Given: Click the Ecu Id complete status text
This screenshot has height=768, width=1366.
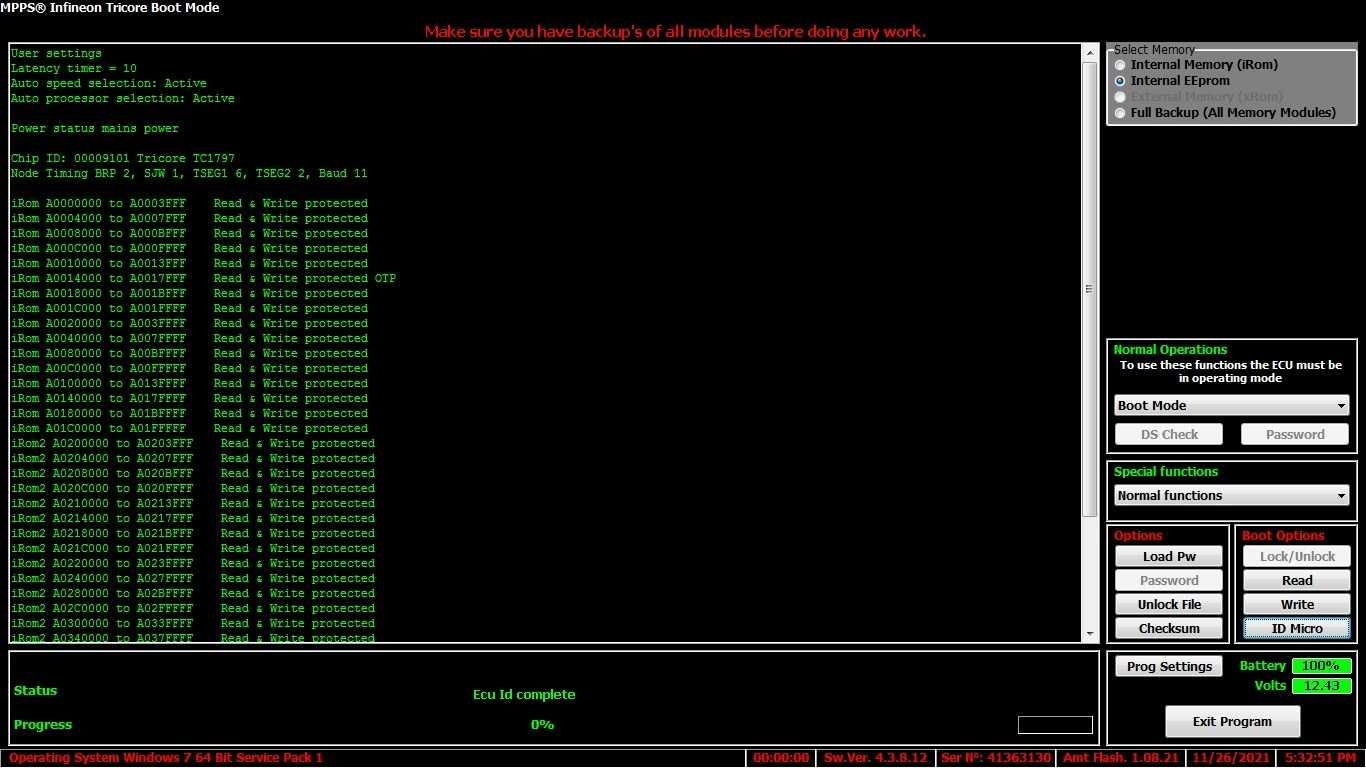Looking at the screenshot, I should pyautogui.click(x=524, y=695).
